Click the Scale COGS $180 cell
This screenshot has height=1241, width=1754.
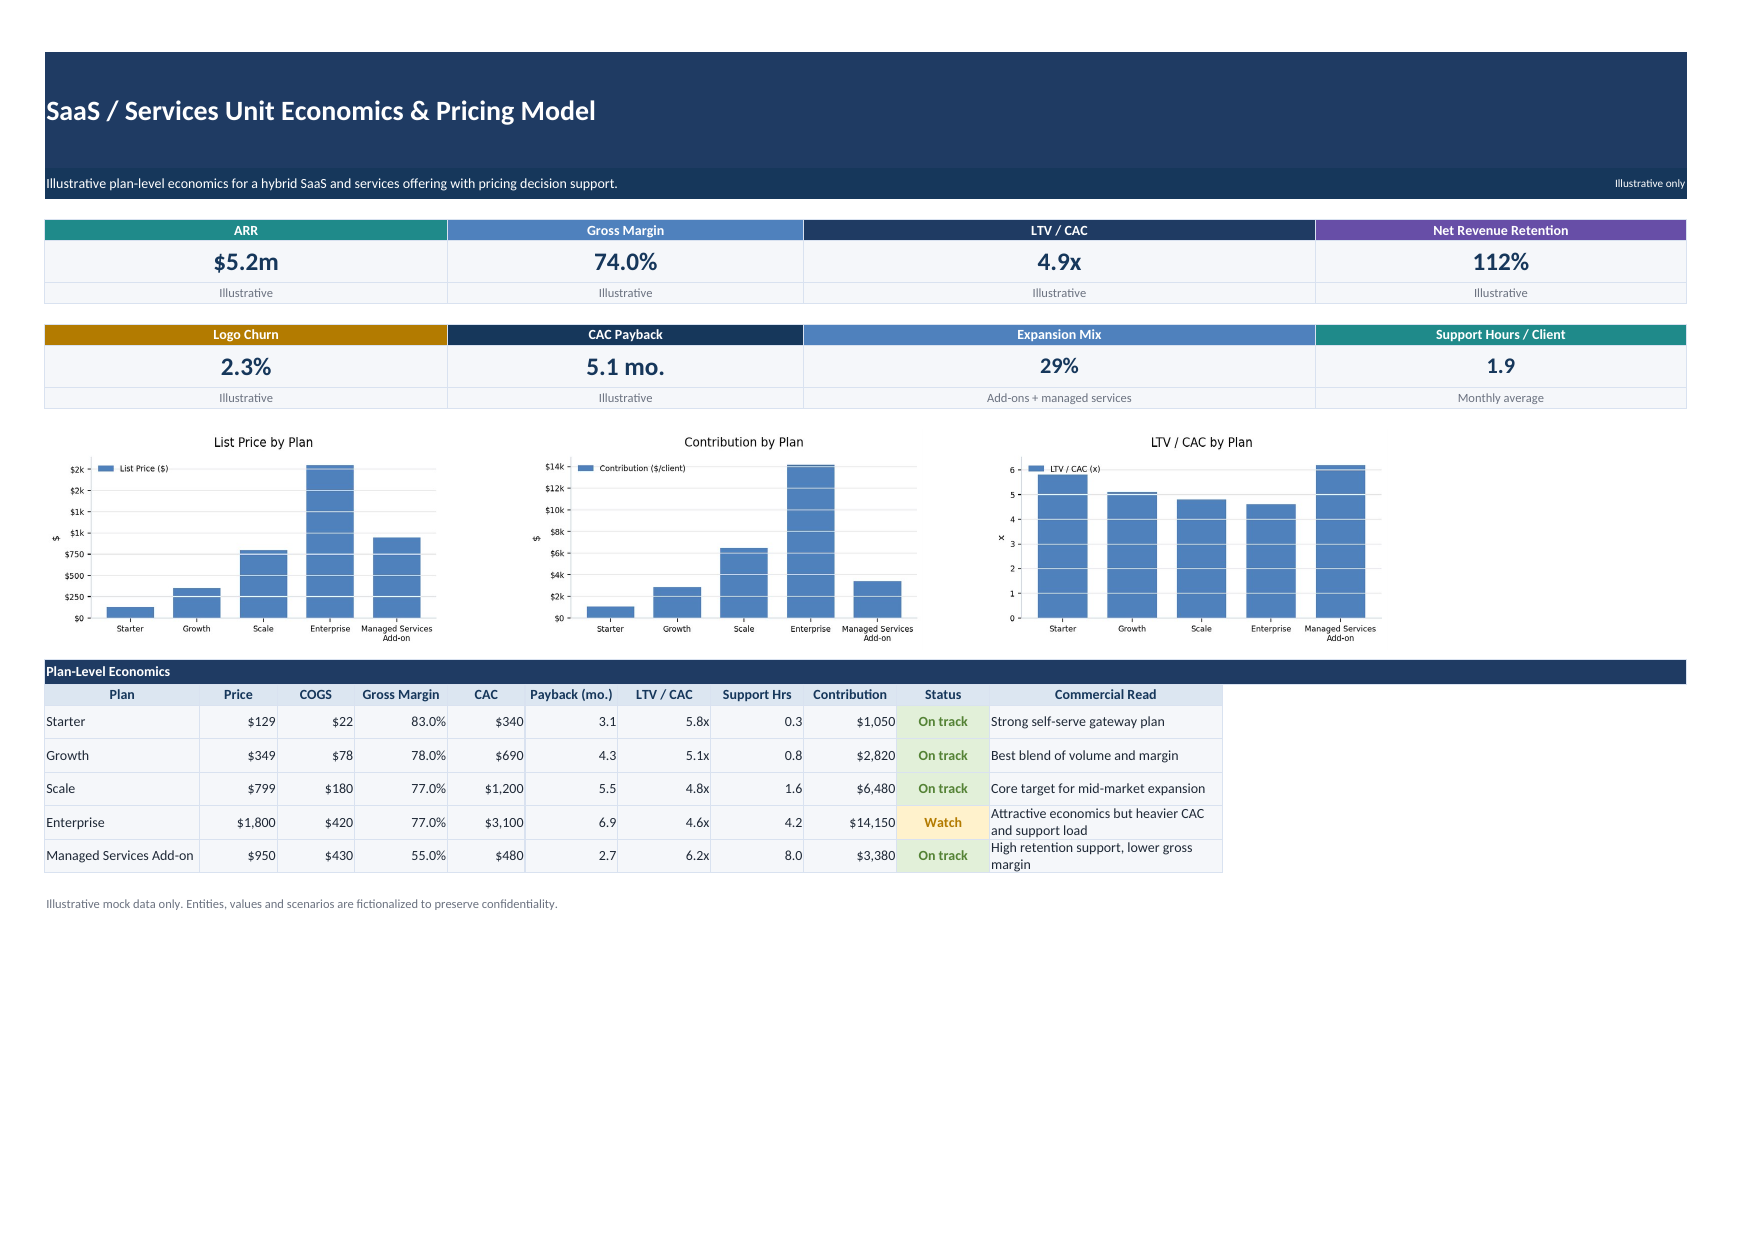click(x=316, y=789)
